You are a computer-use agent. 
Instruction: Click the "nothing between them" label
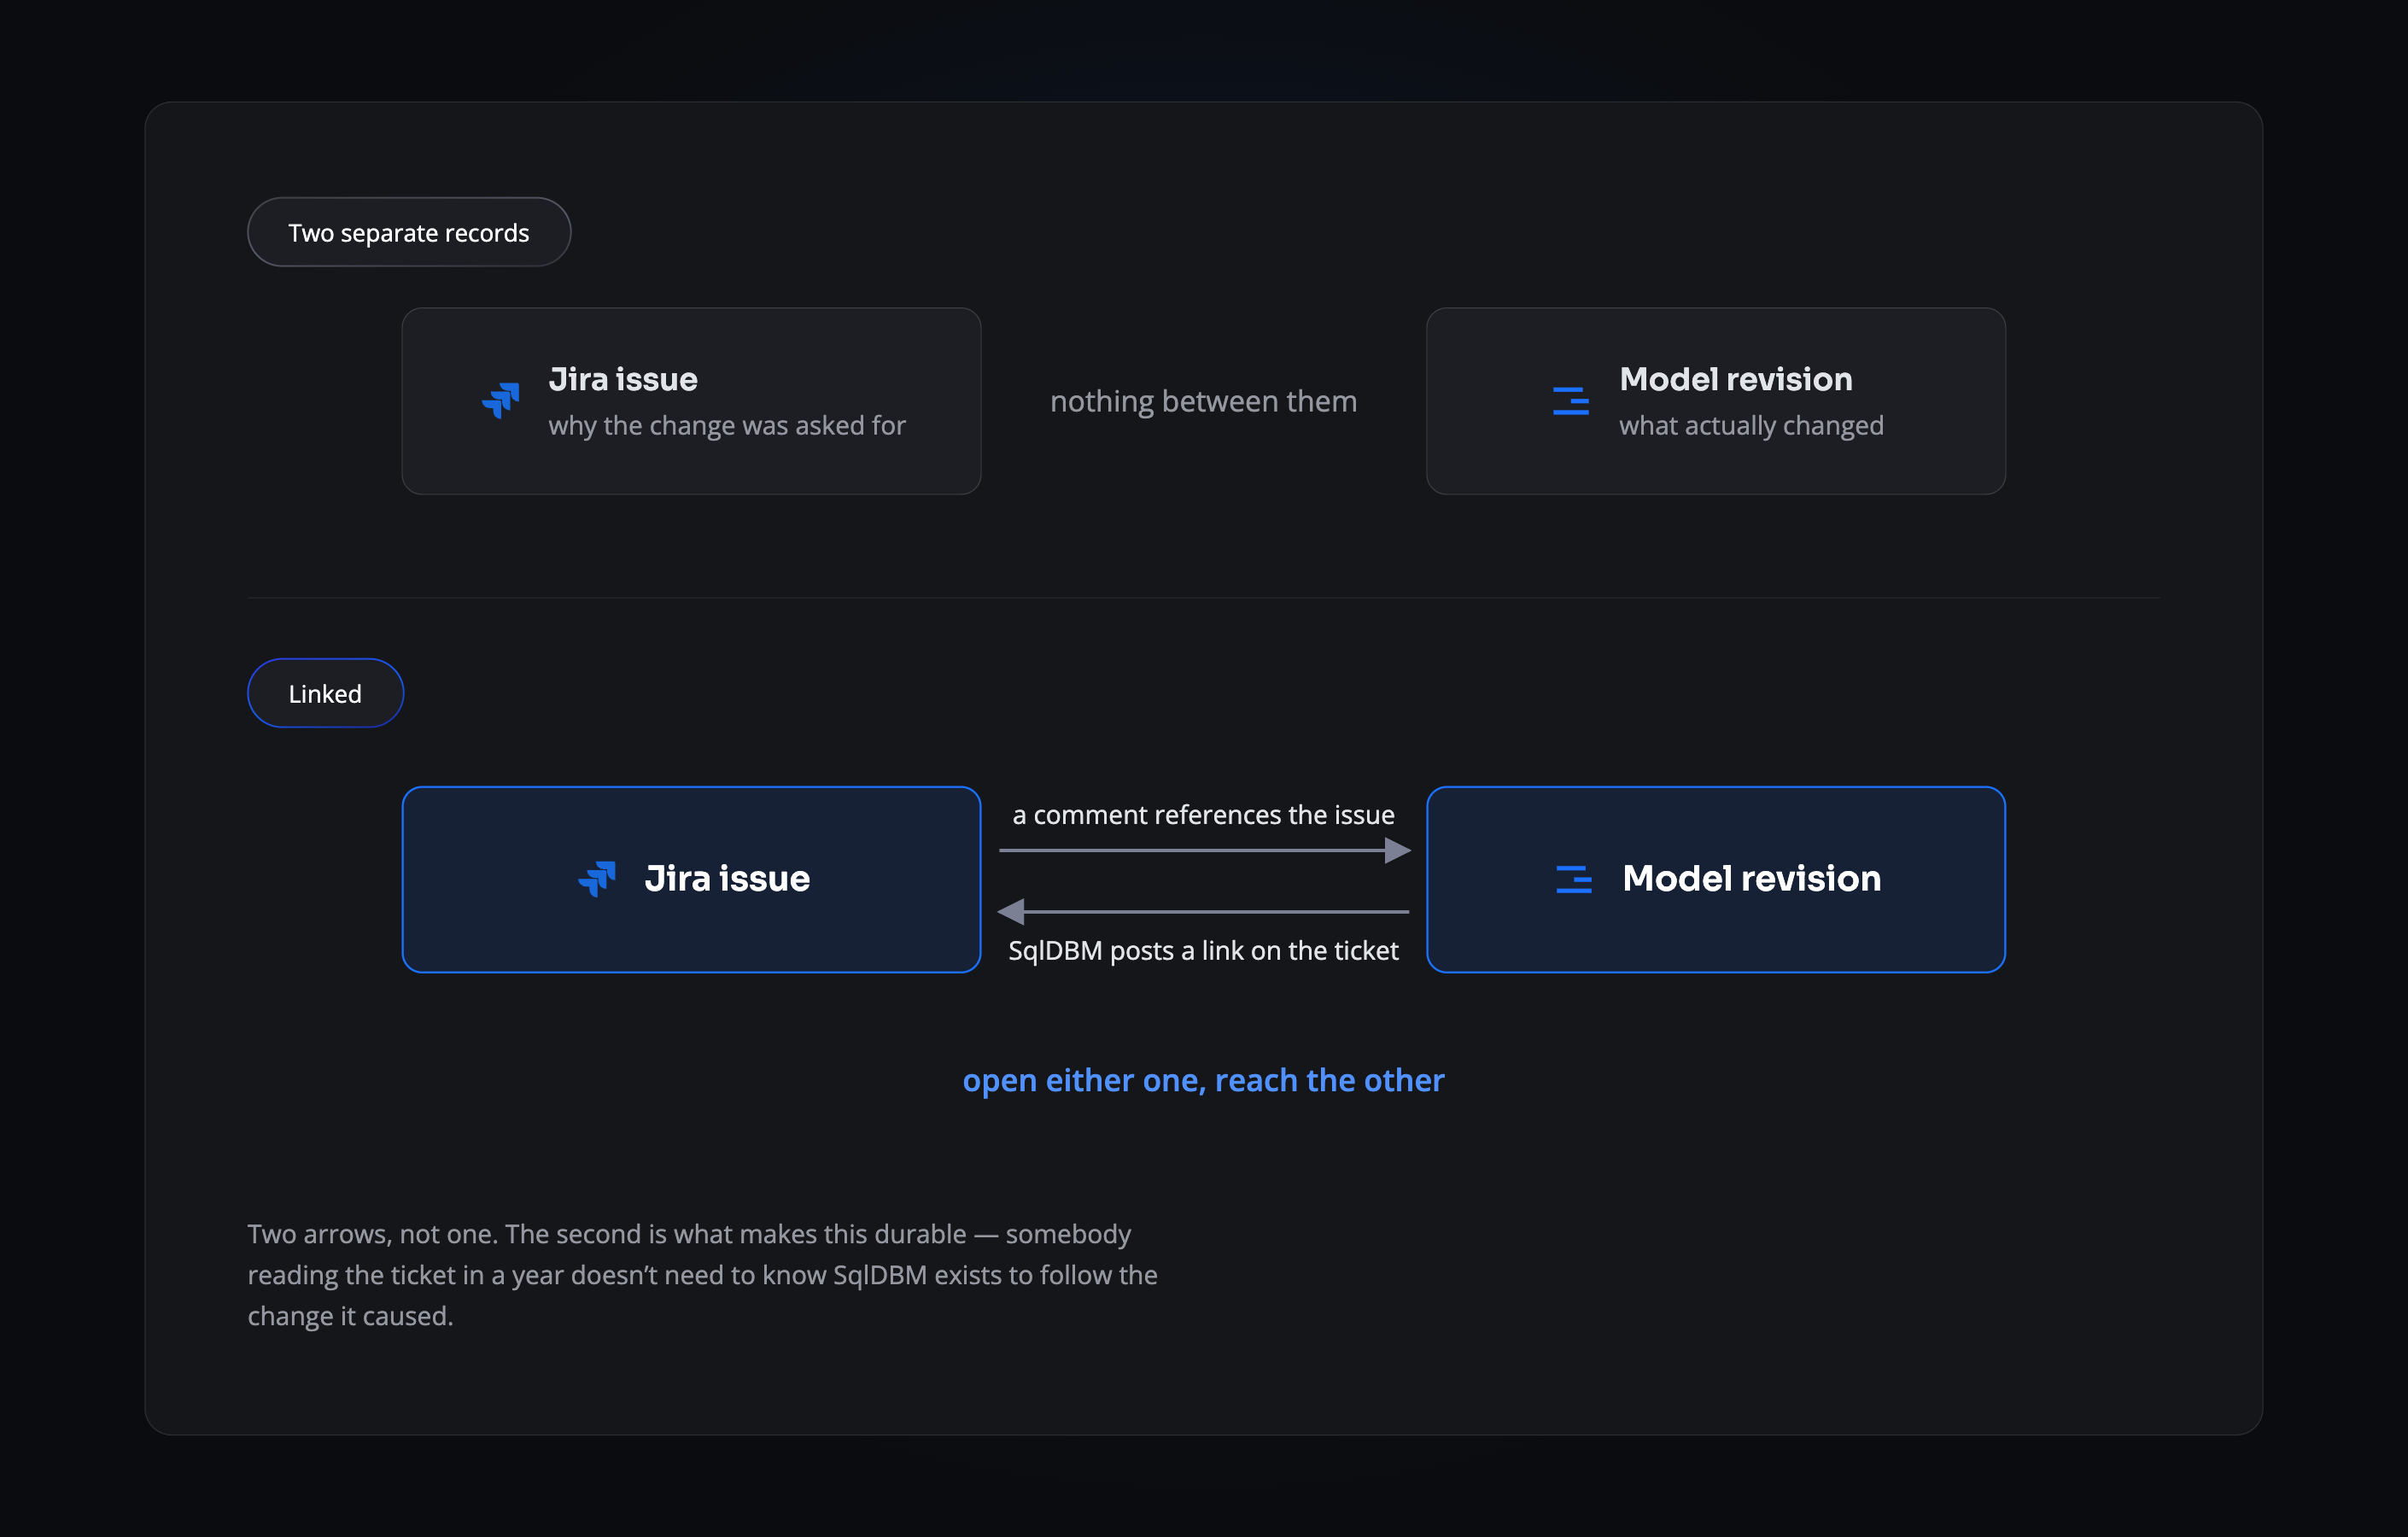tap(1203, 402)
